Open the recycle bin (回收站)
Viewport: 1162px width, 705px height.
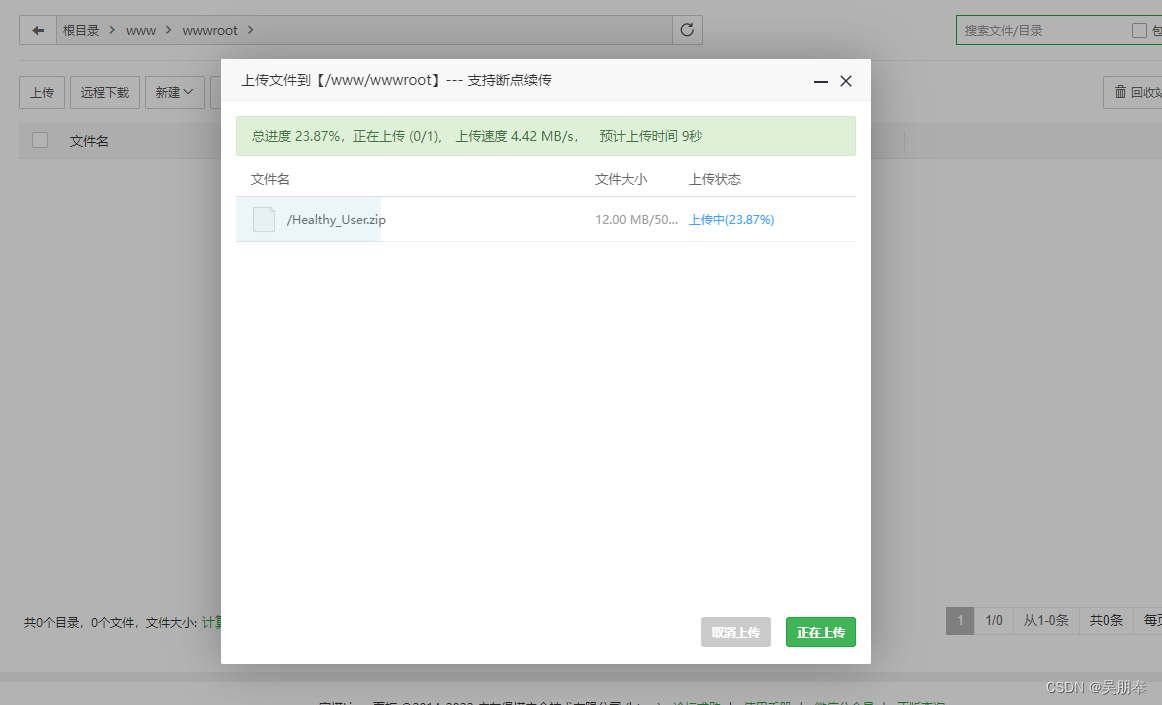click(x=1136, y=93)
